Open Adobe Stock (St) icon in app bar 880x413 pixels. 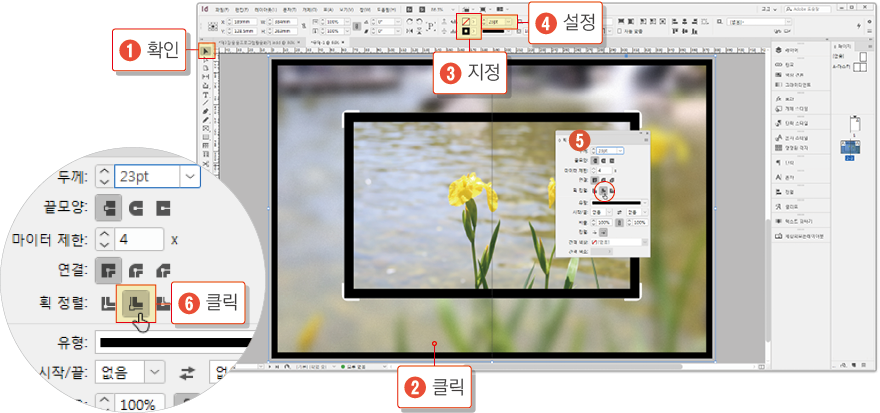click(420, 10)
